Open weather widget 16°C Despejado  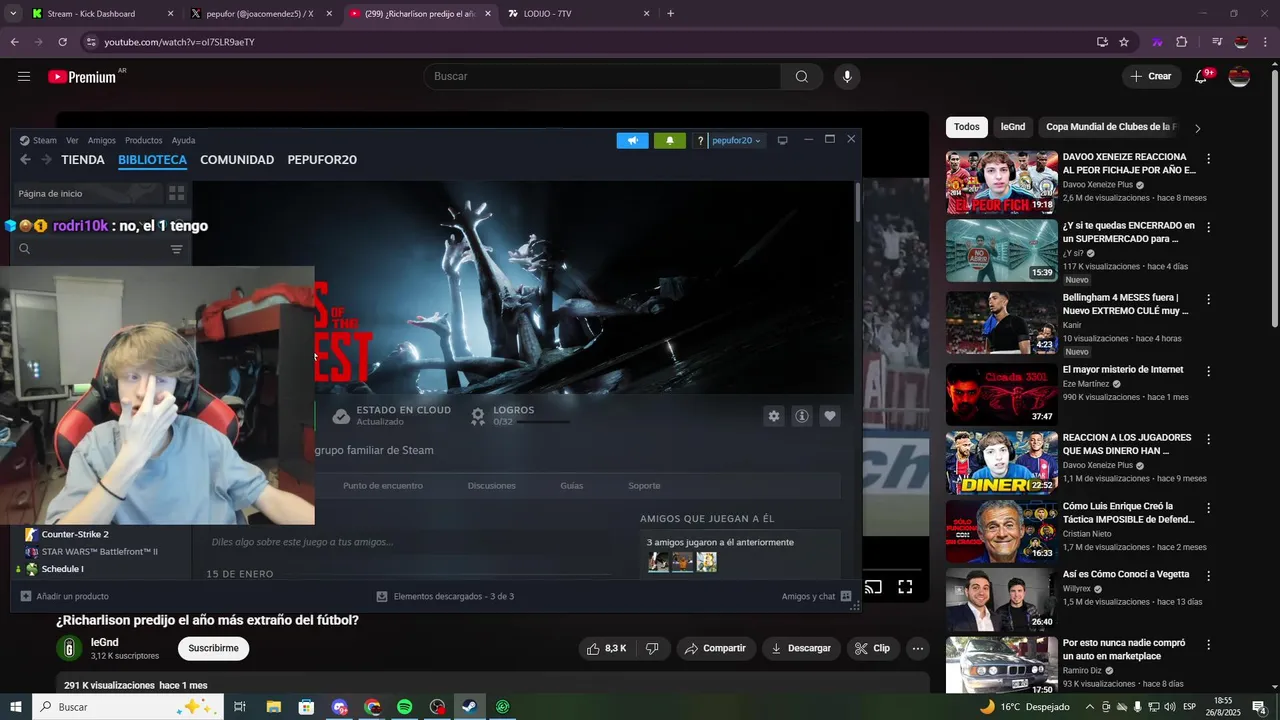coord(1025,707)
